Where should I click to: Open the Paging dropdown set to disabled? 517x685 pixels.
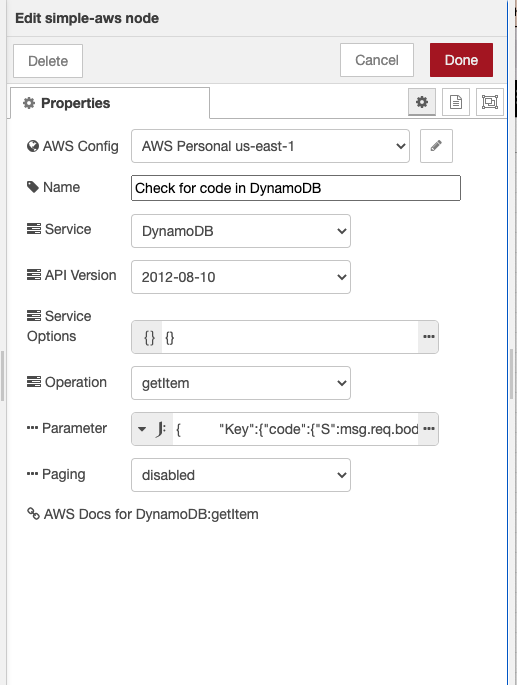tap(241, 475)
